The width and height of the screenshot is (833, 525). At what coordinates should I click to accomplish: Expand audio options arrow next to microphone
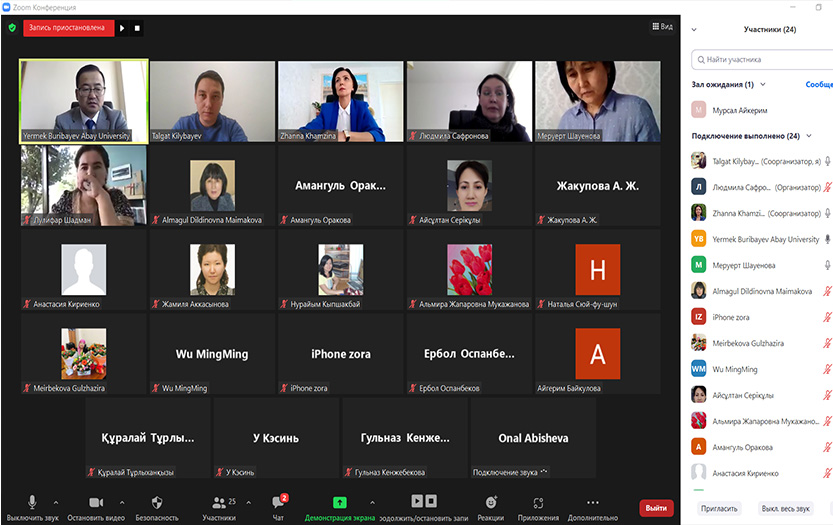pos(56,502)
